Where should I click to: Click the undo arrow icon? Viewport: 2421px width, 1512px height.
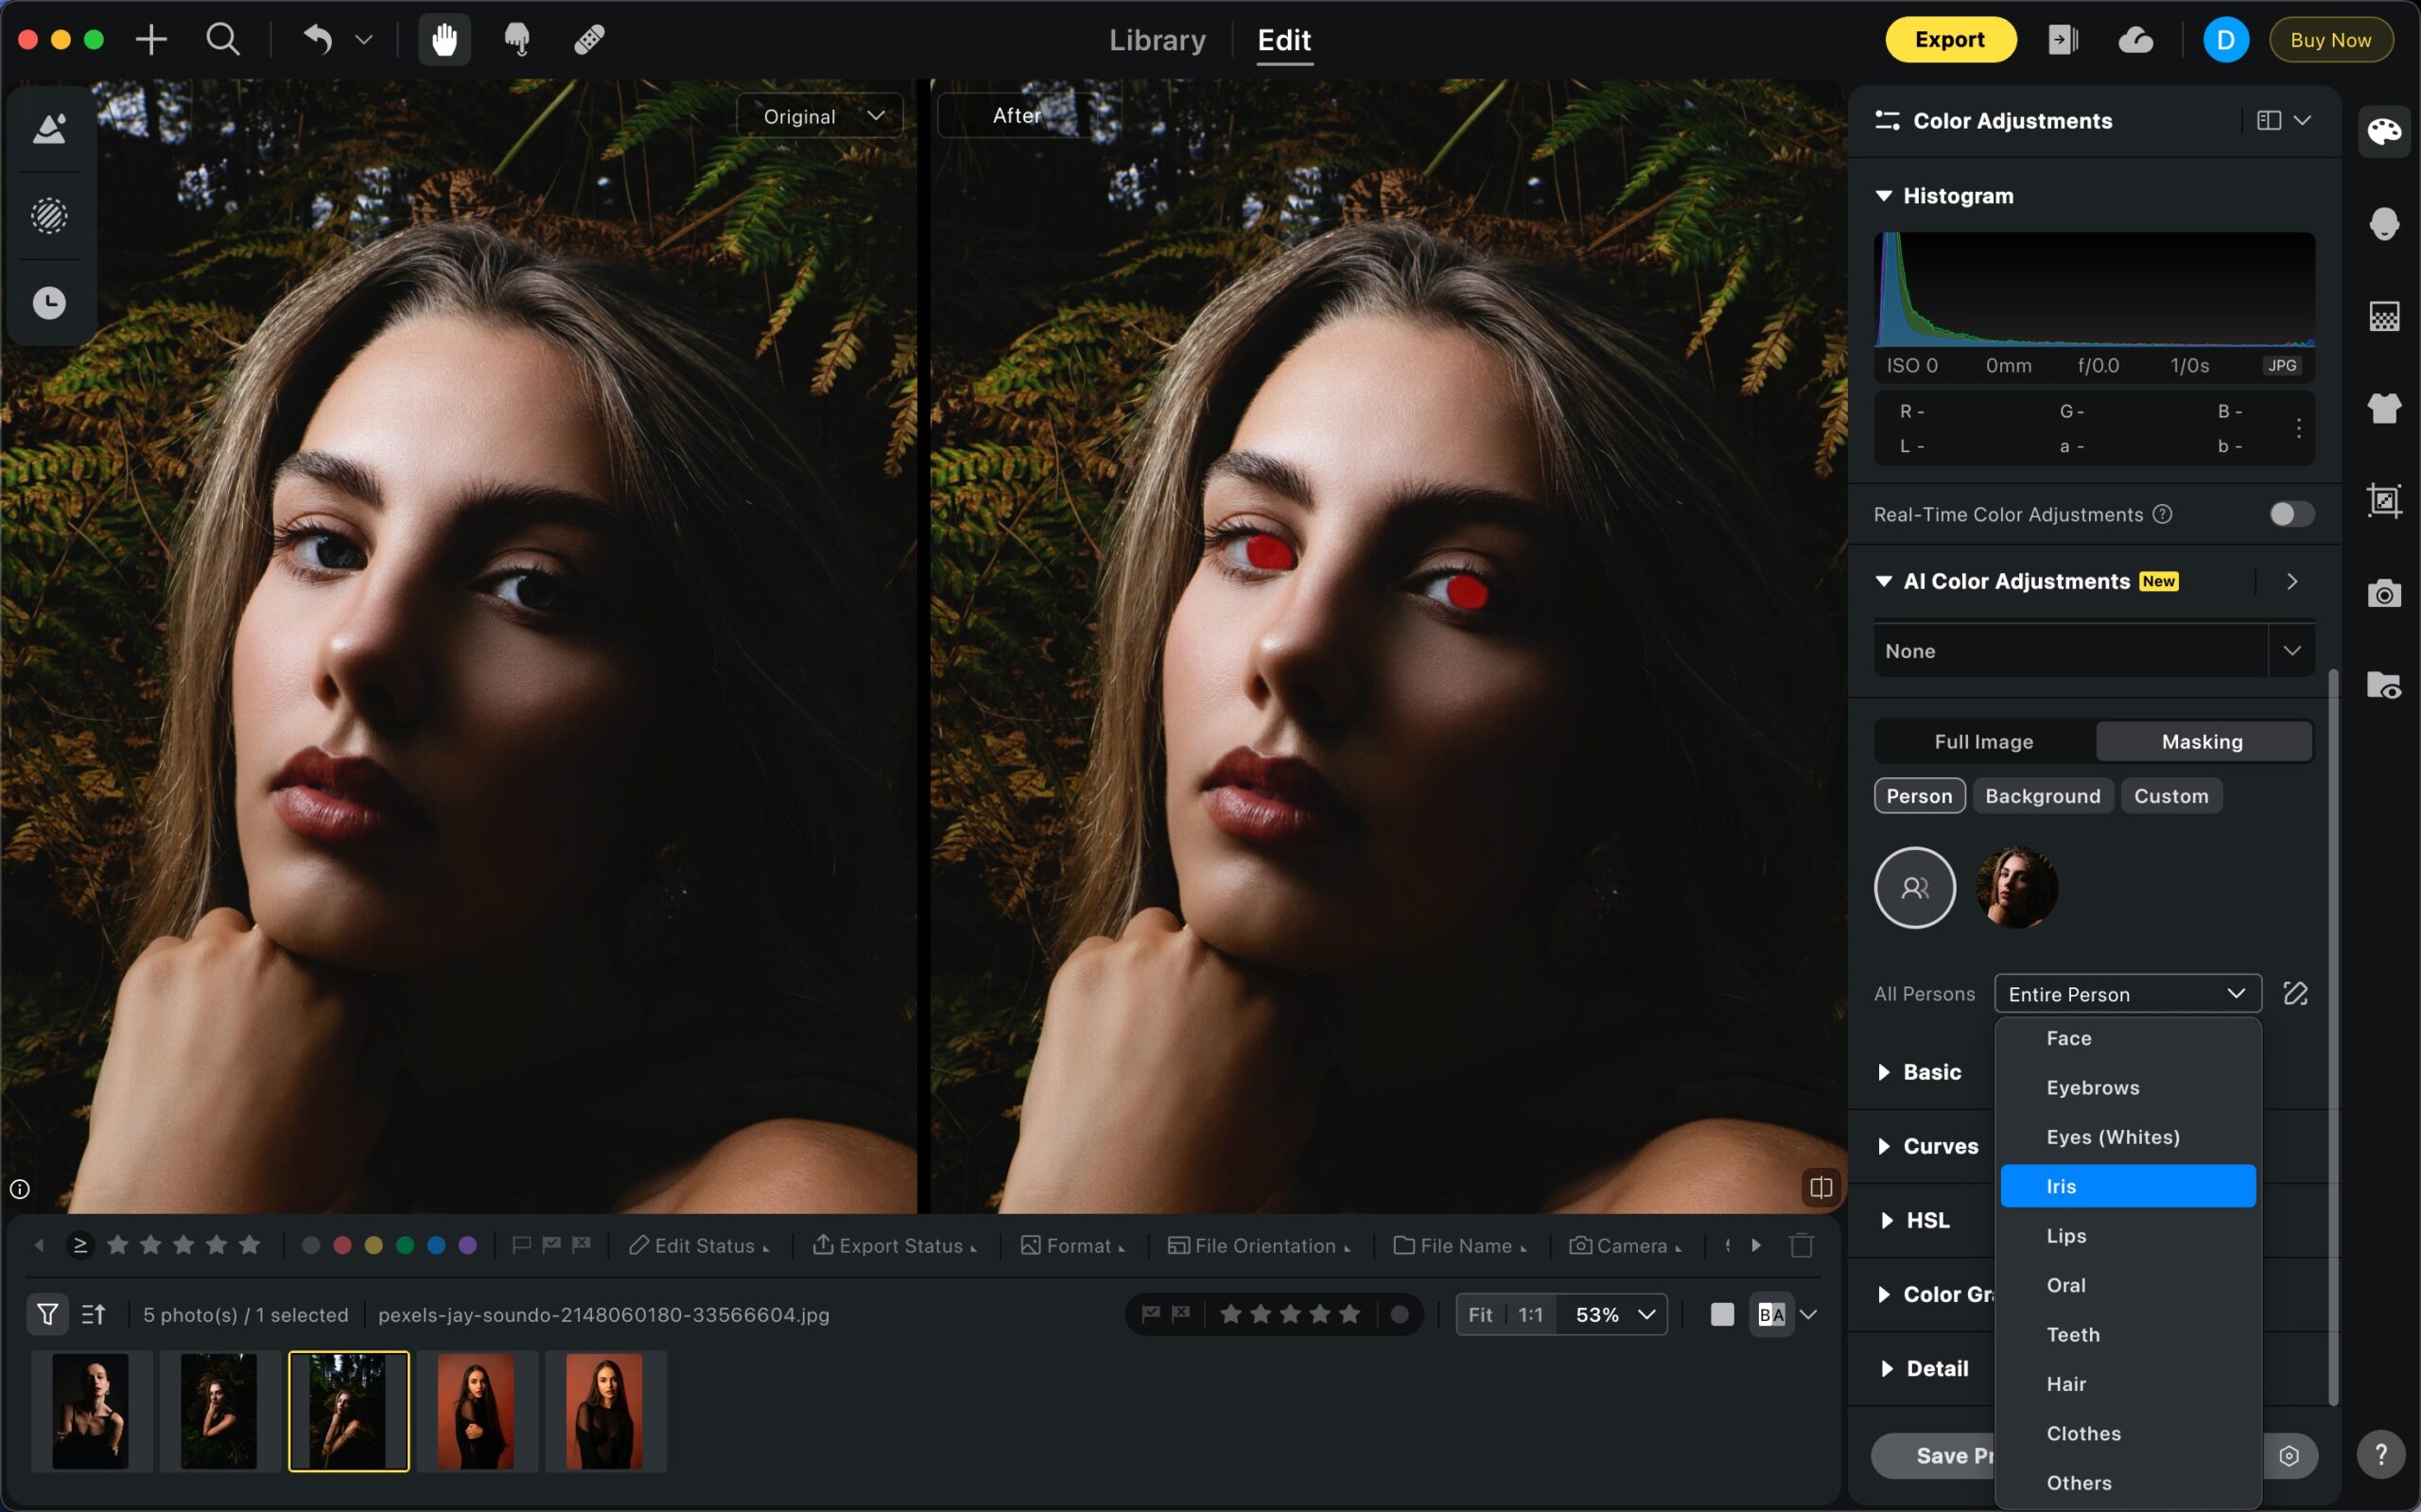pos(318,40)
